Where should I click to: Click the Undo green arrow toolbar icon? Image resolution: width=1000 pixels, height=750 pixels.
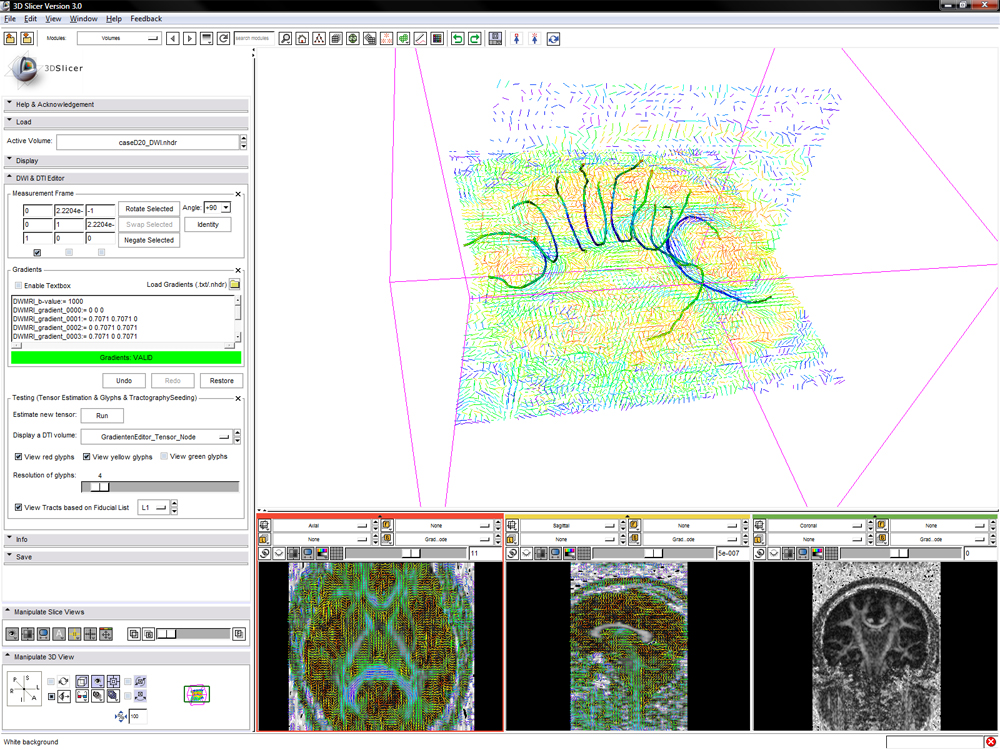tap(457, 39)
